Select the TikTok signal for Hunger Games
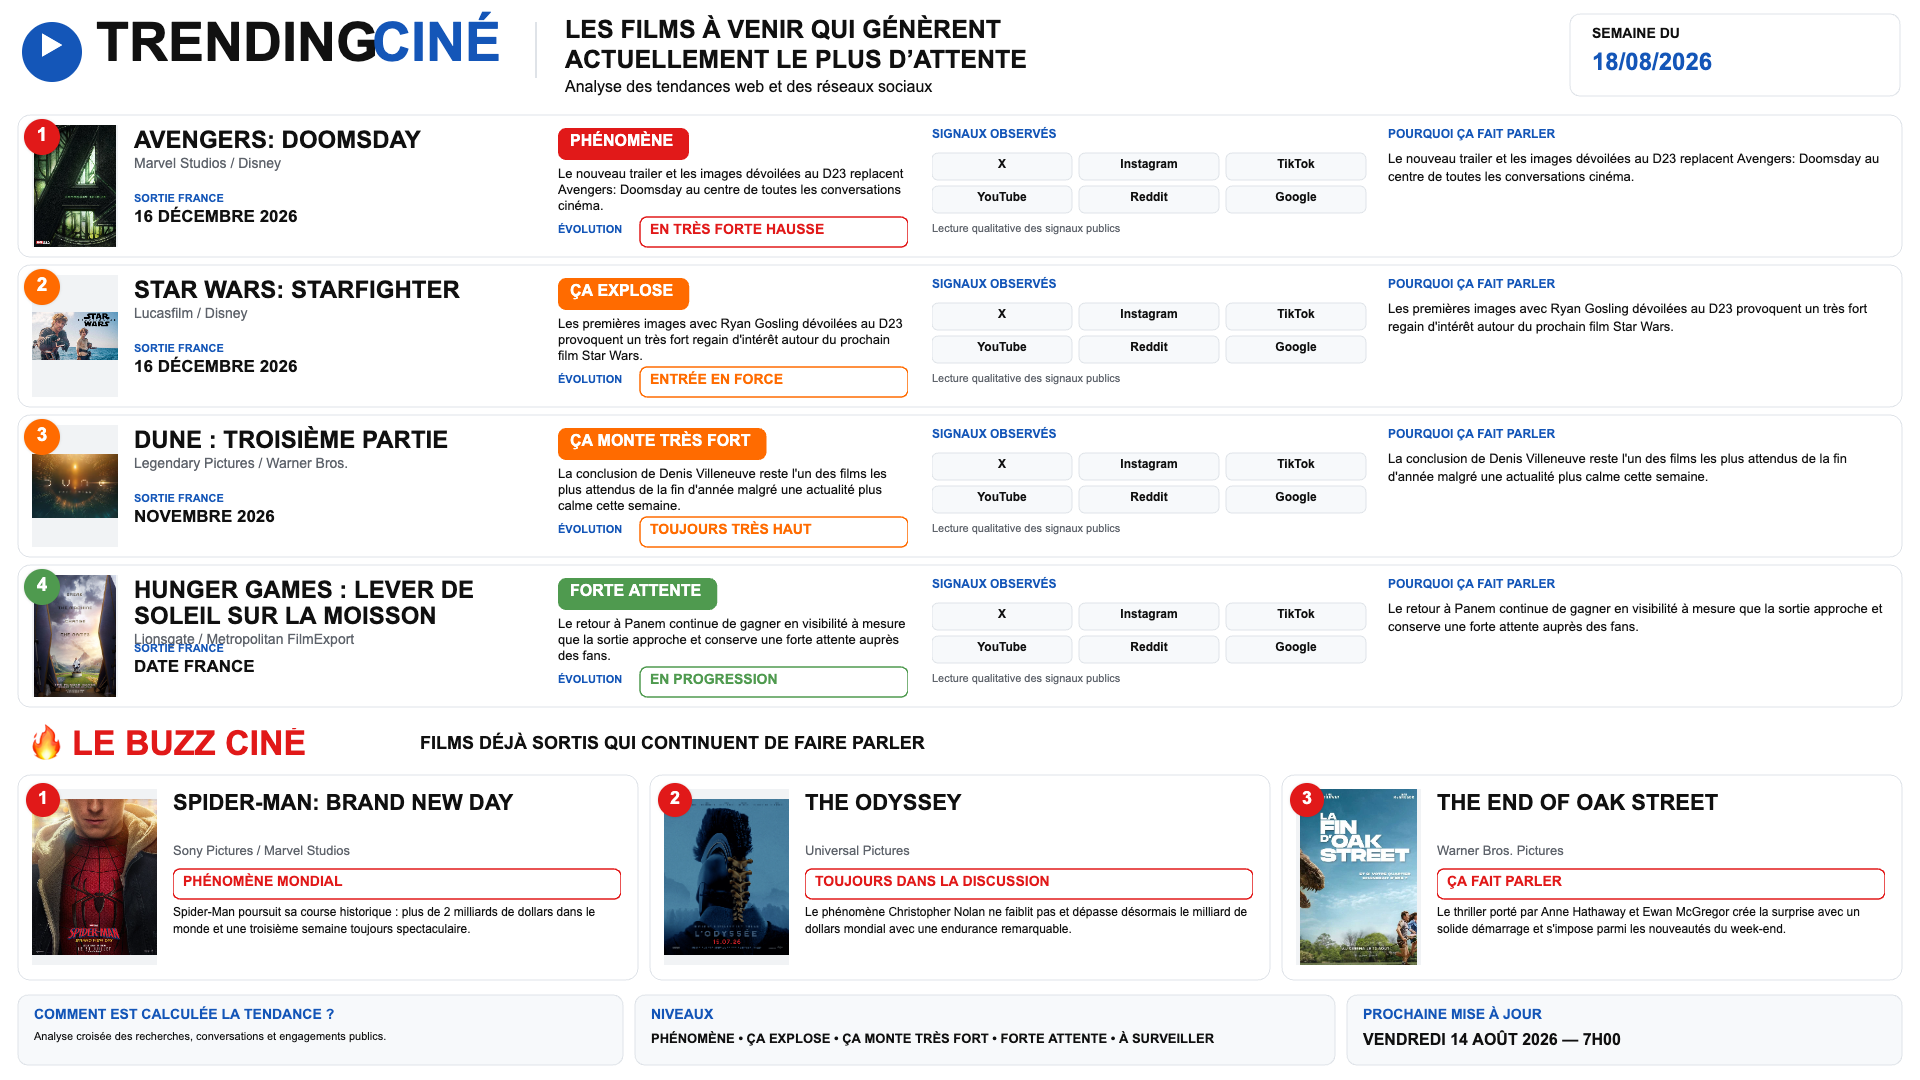 tap(1296, 615)
